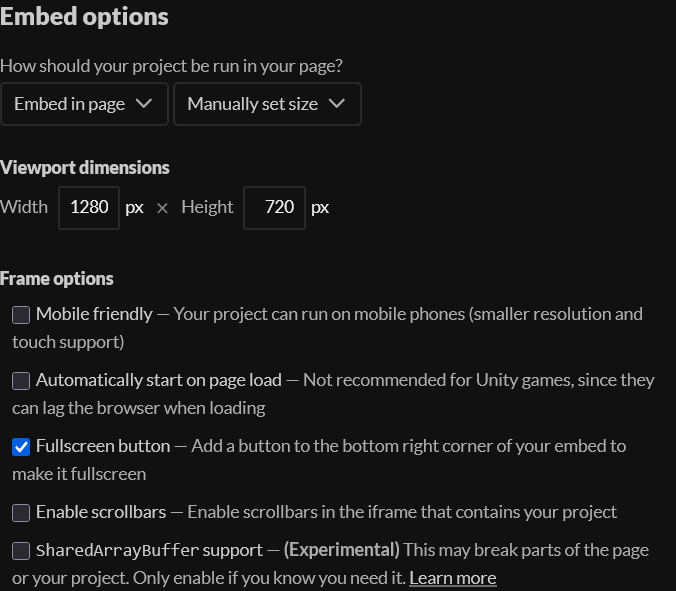
Task: Click the "Automatically start on page load" label
Action: pos(159,380)
